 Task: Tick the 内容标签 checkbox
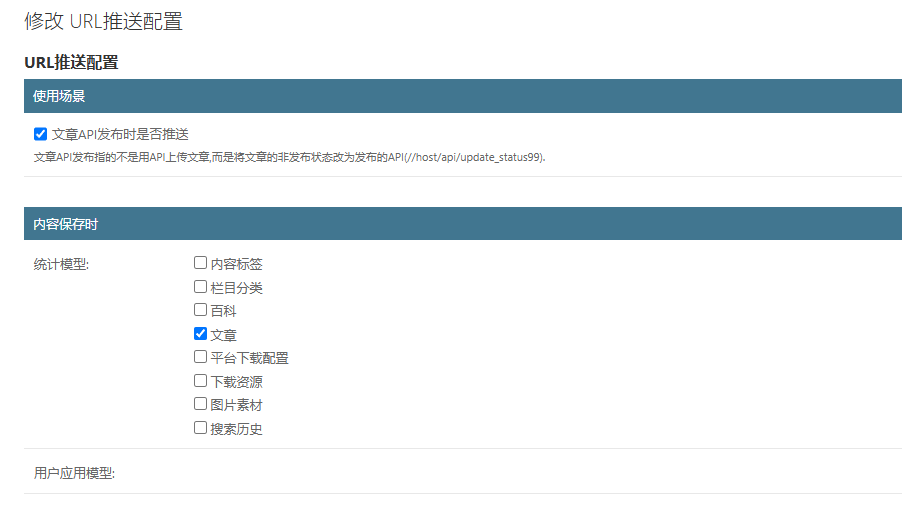pos(201,263)
